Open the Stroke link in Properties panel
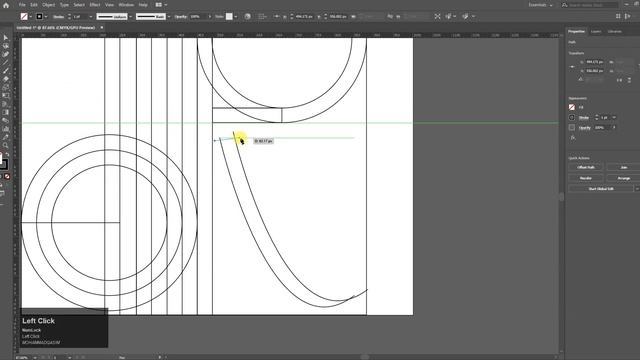Viewport: 640px width, 360px height. point(584,118)
